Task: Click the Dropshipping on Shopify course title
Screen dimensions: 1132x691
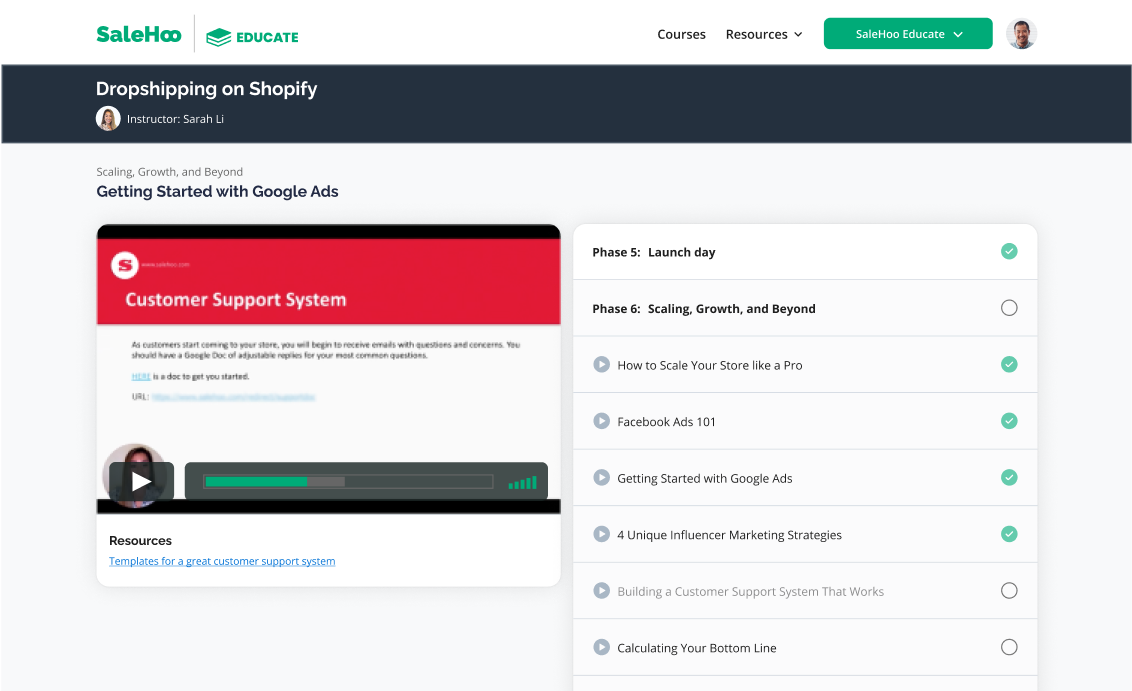Action: (206, 89)
